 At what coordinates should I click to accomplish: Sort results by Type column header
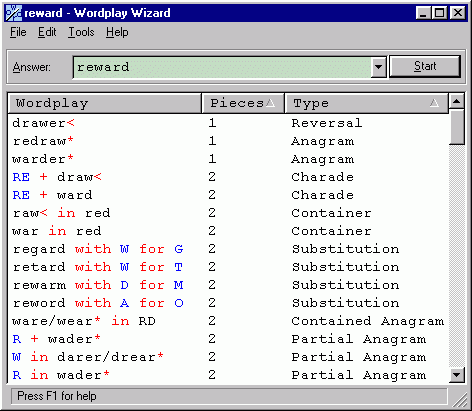pyautogui.click(x=366, y=103)
